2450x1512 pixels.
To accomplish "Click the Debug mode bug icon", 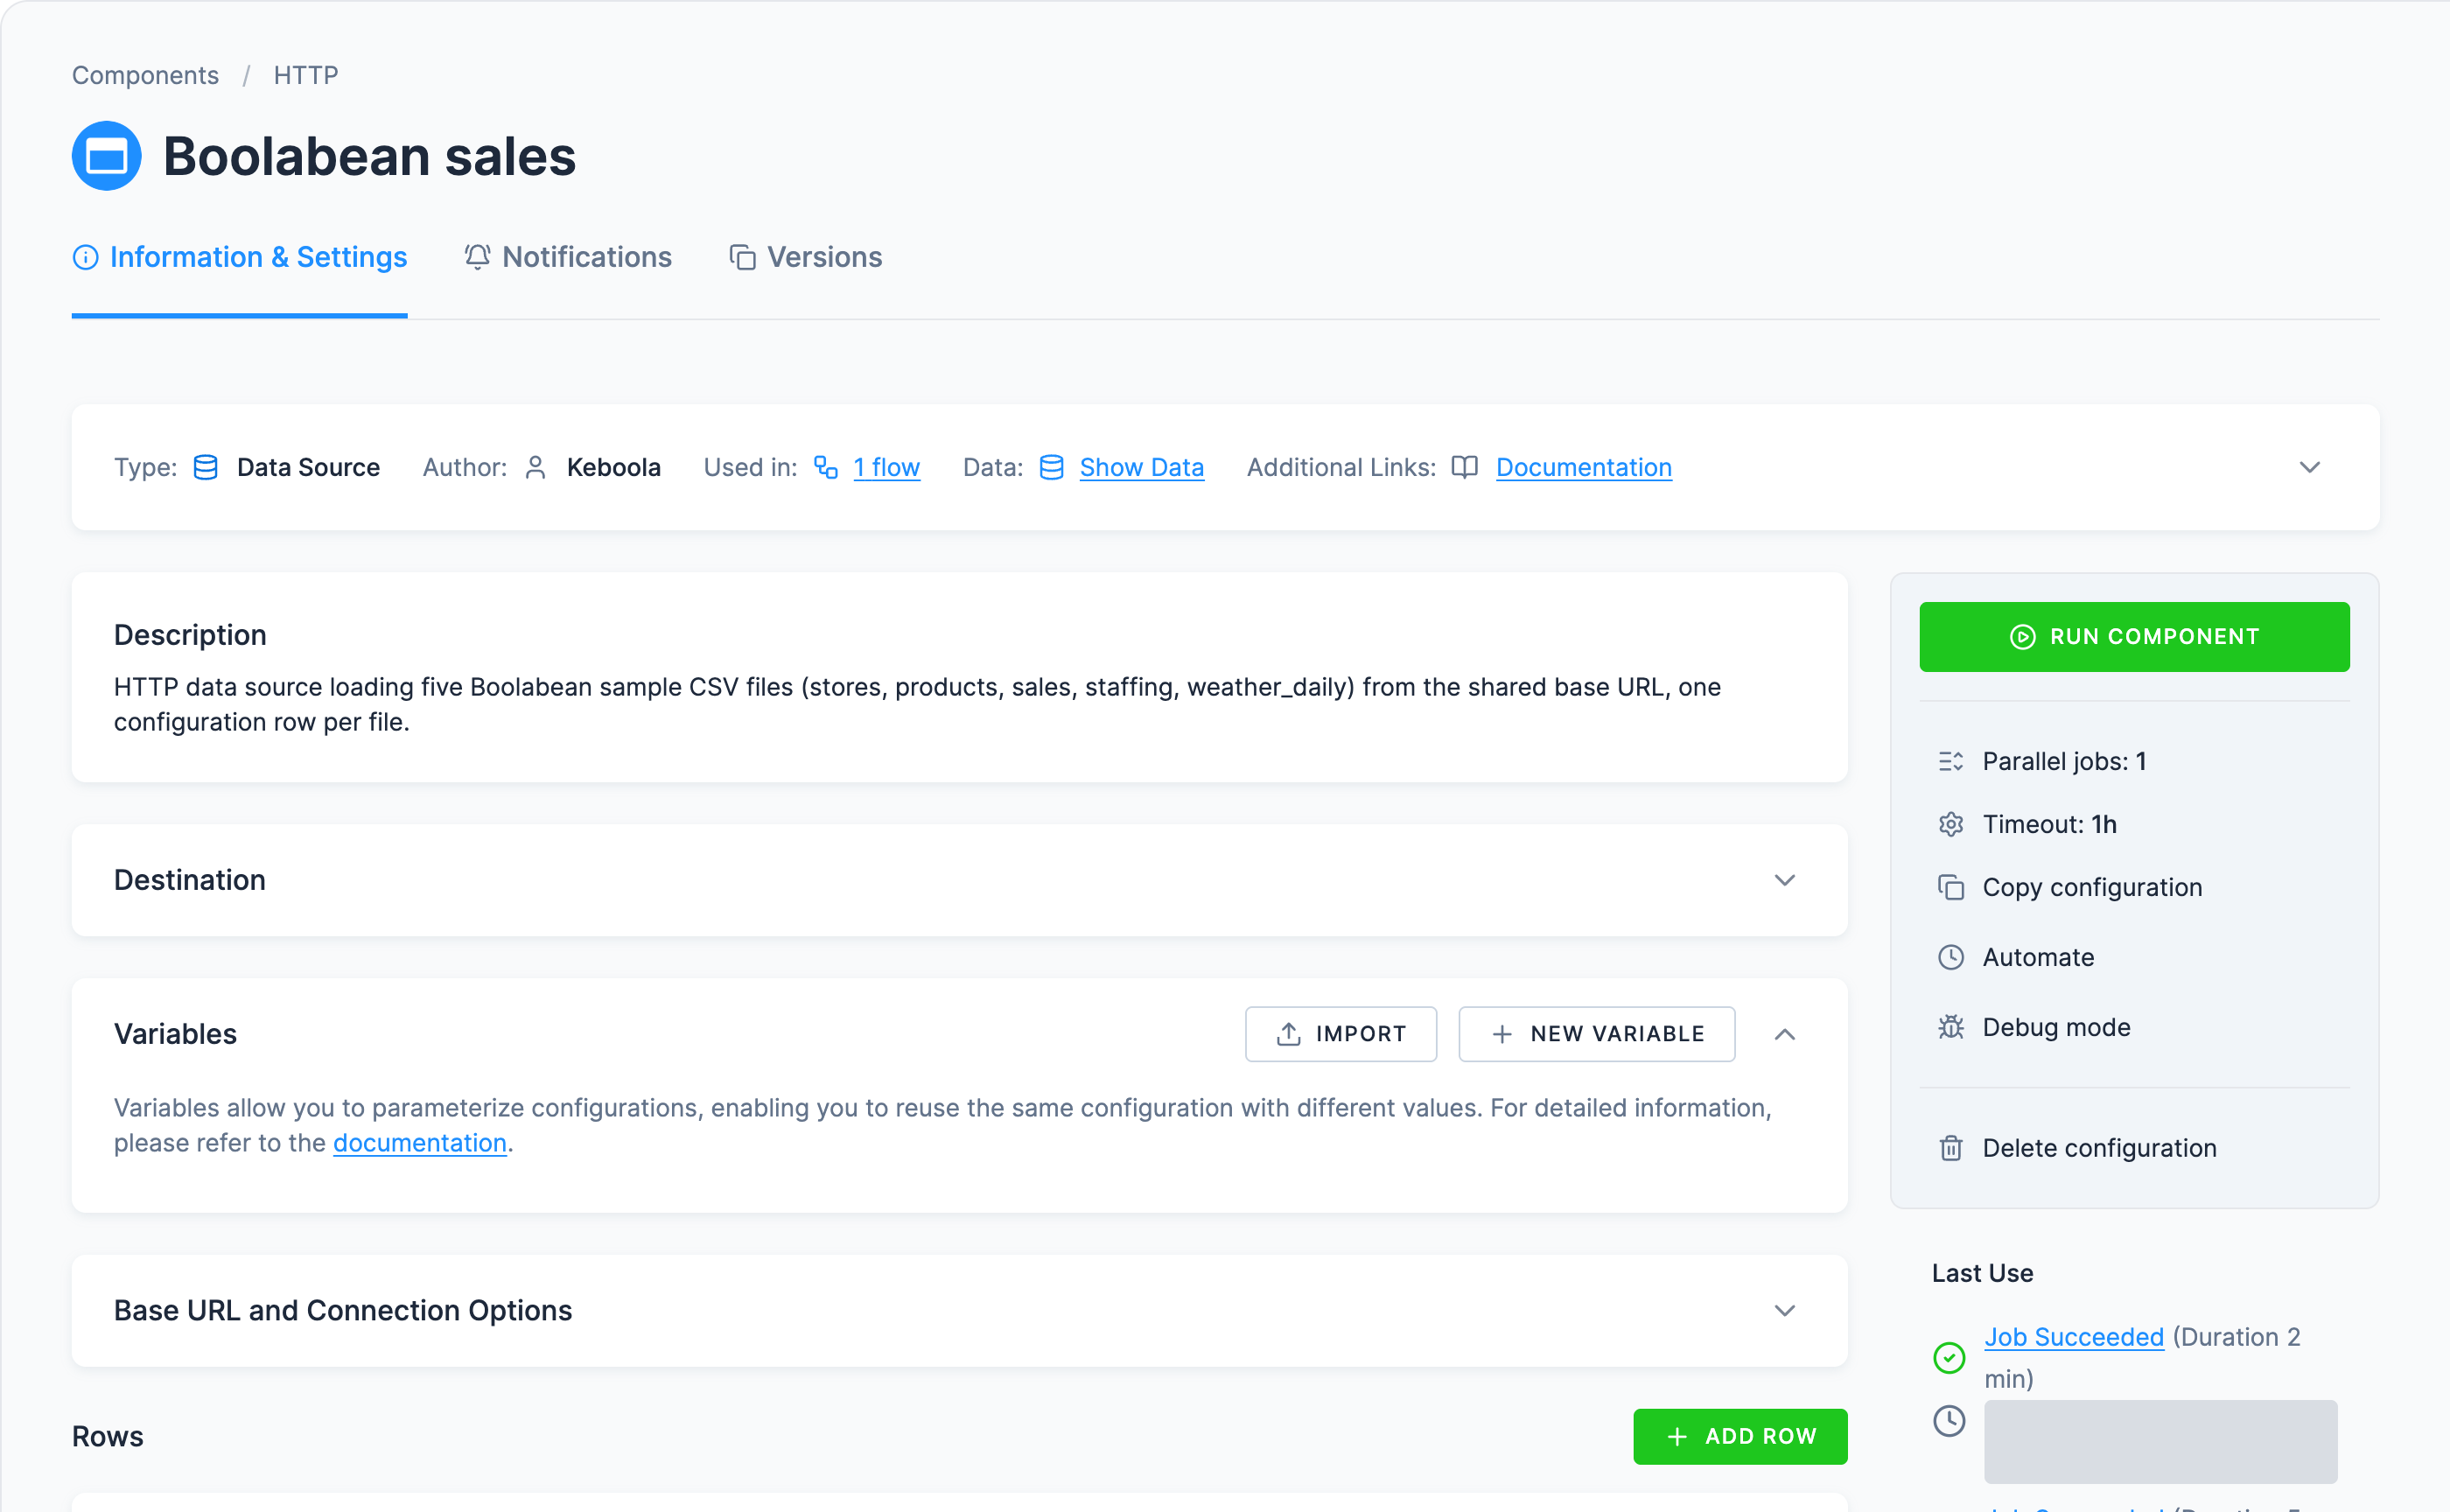I will 1950,1028.
